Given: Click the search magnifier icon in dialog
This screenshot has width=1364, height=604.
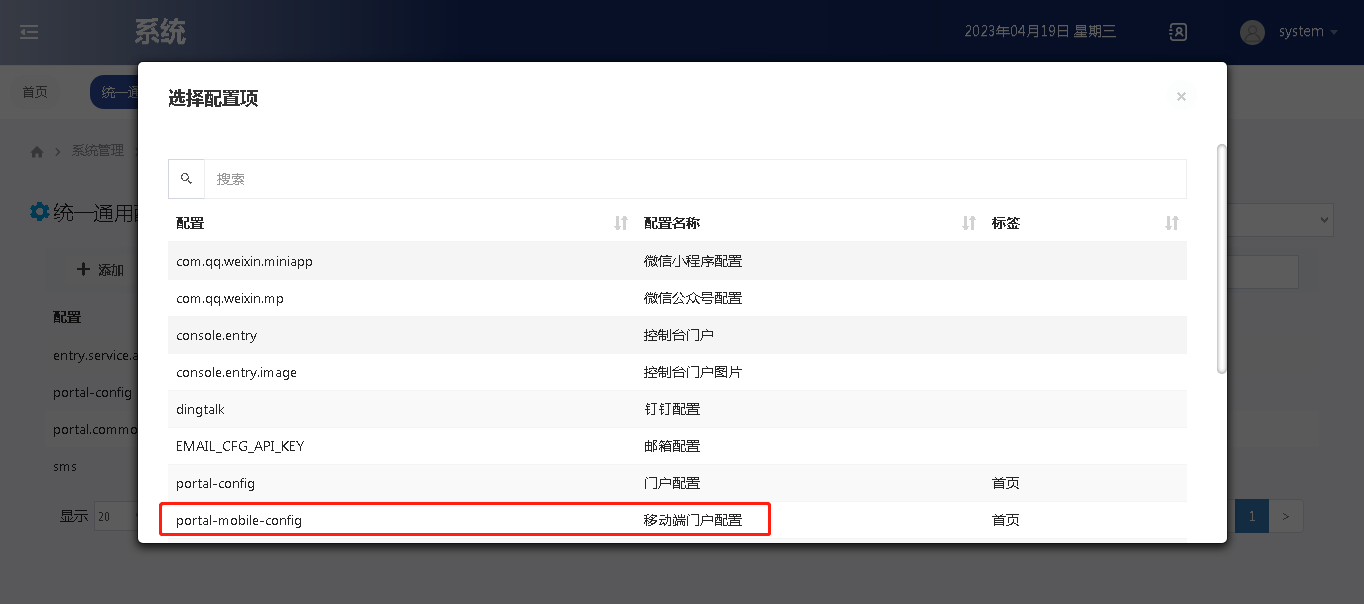Looking at the screenshot, I should [x=186, y=179].
